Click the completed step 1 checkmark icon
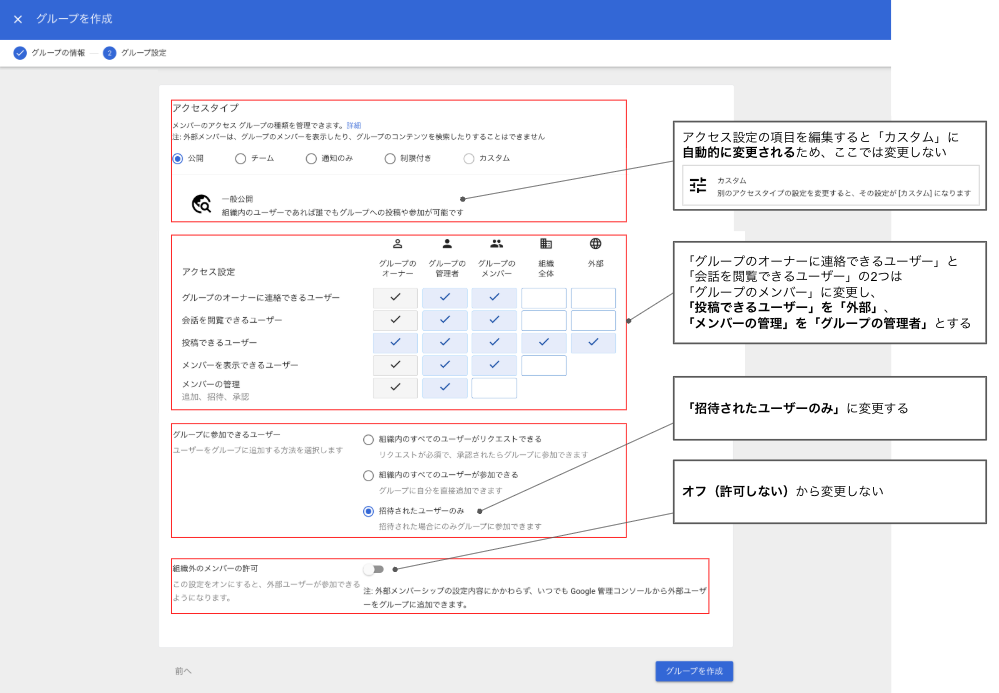 [x=20, y=53]
